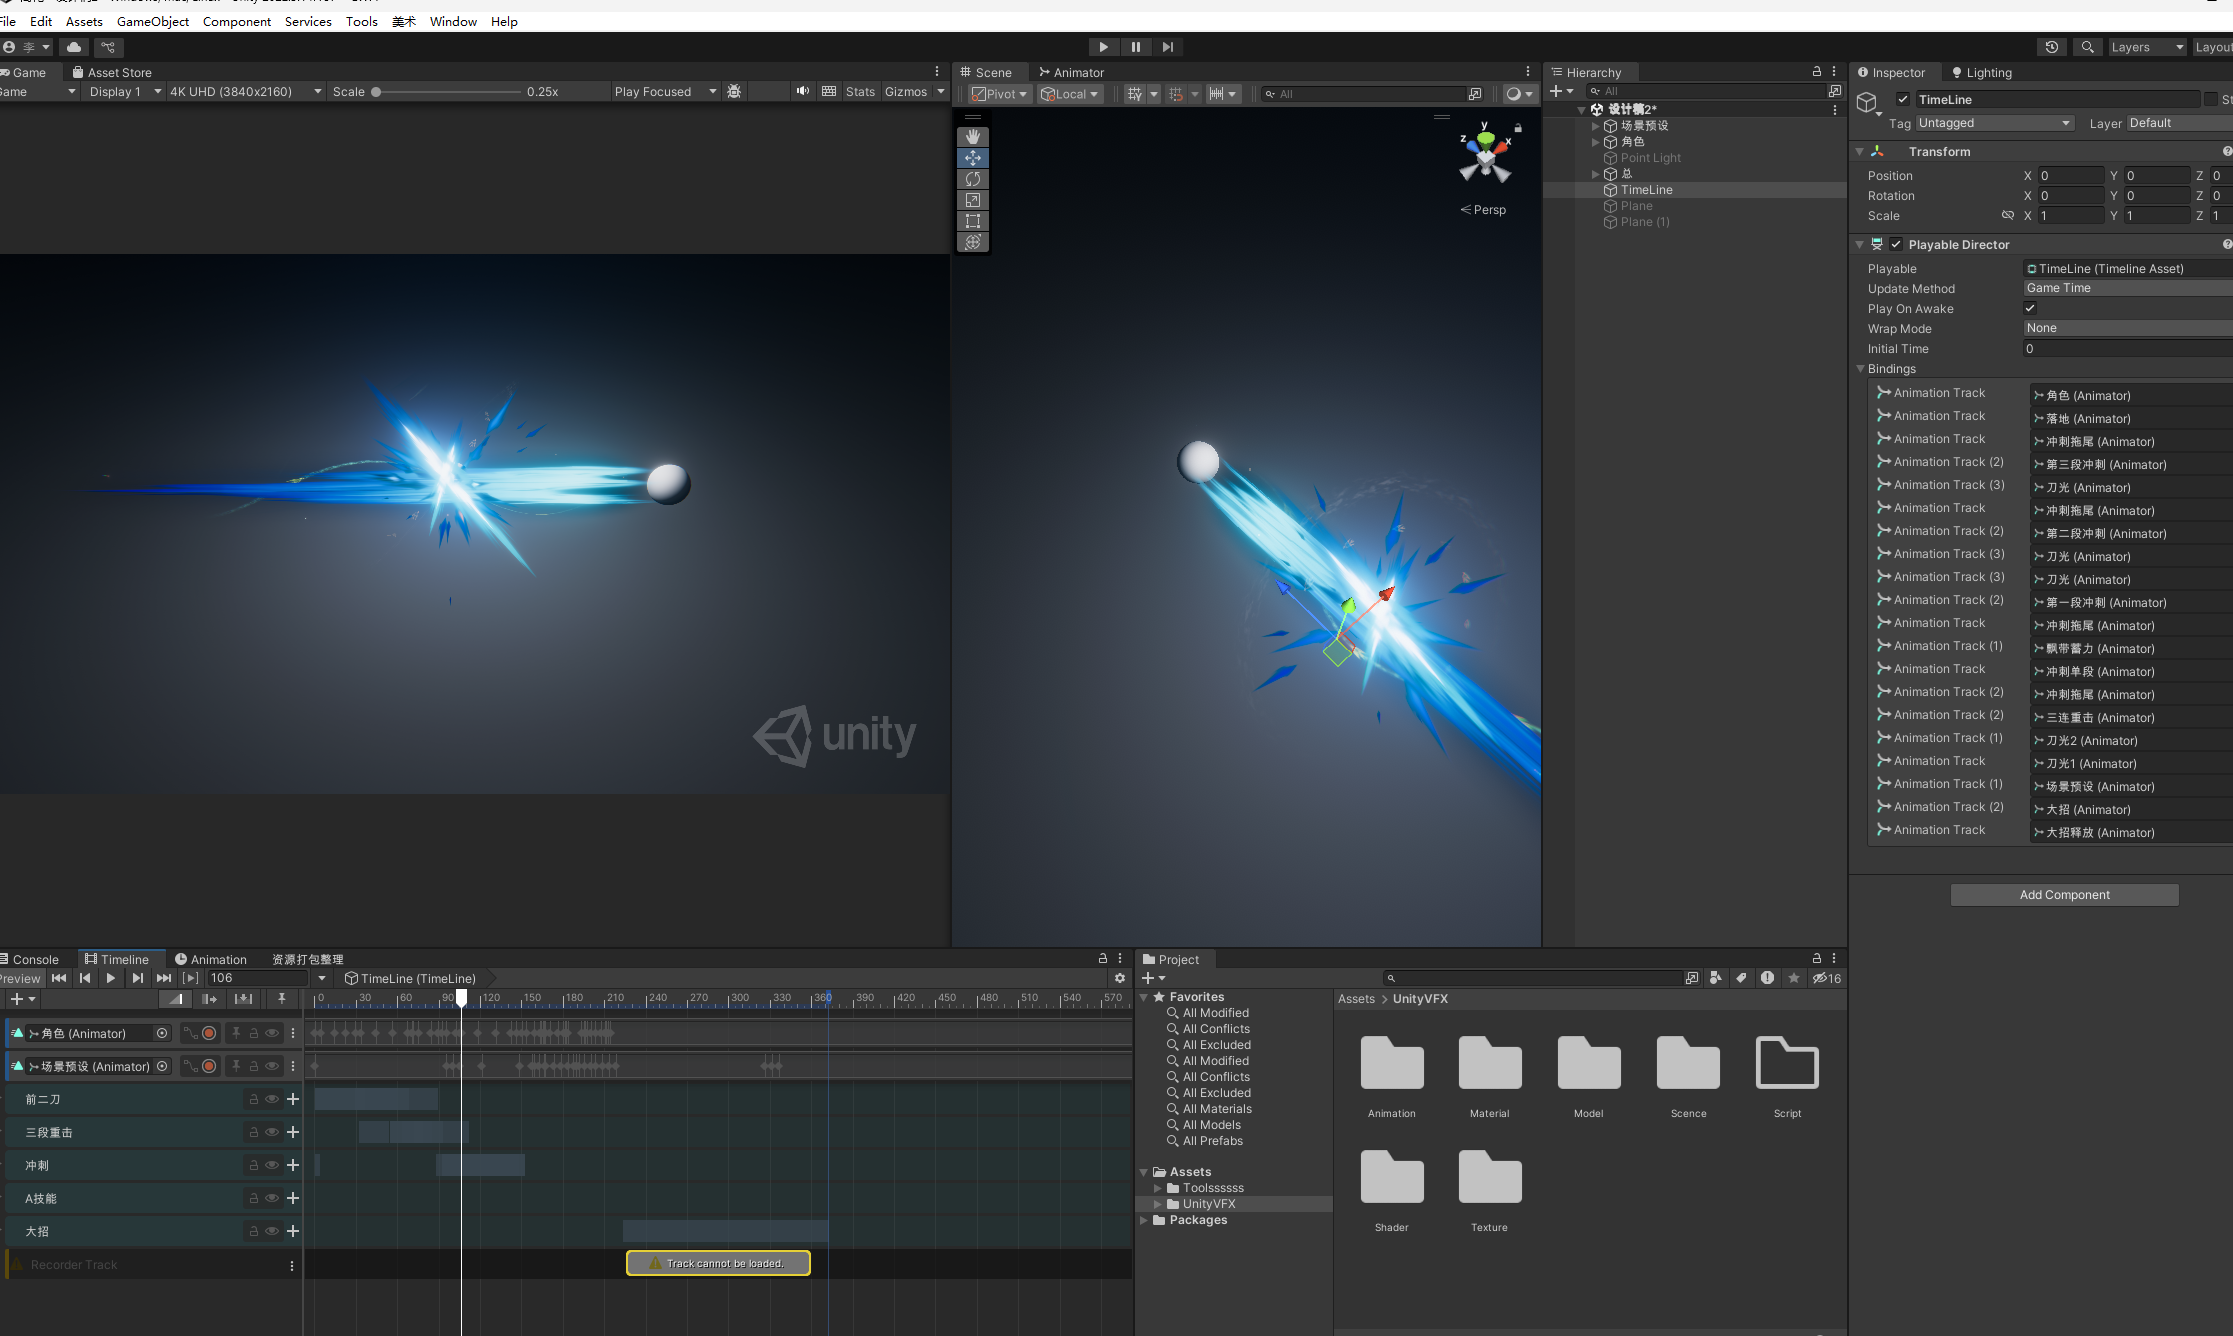Toggle Play On Awake checkbox

coord(2030,308)
